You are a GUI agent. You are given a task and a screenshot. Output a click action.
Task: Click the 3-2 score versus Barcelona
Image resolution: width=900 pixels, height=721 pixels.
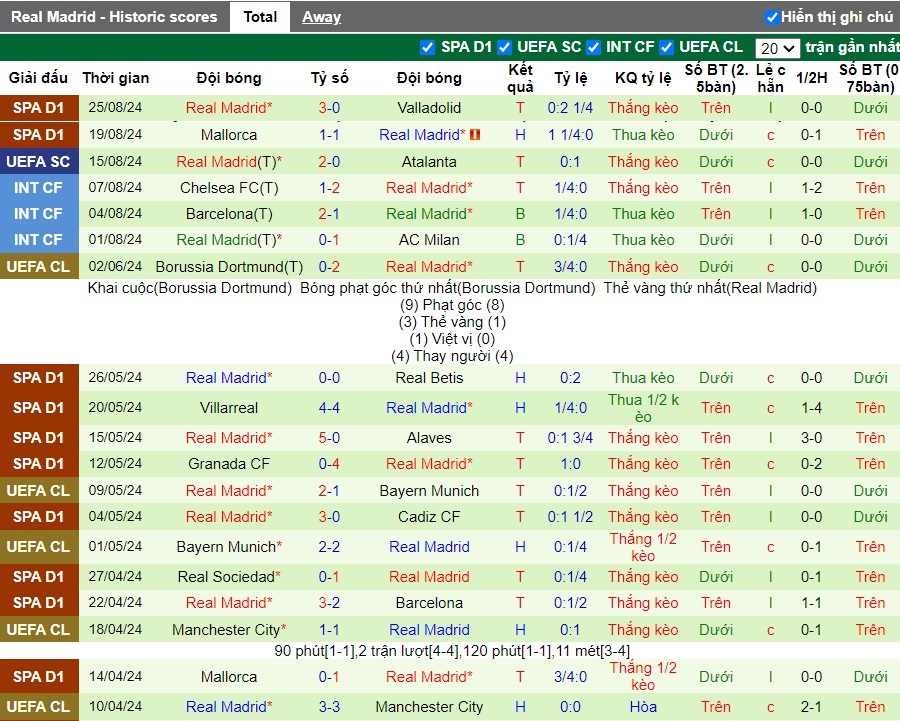[x=329, y=603]
